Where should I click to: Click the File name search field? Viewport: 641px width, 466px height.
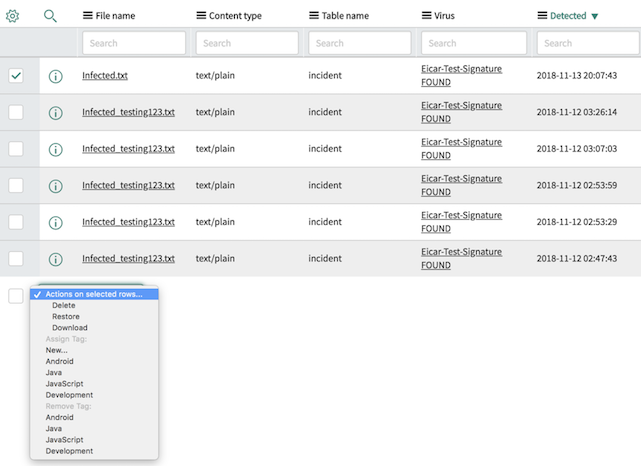(134, 43)
